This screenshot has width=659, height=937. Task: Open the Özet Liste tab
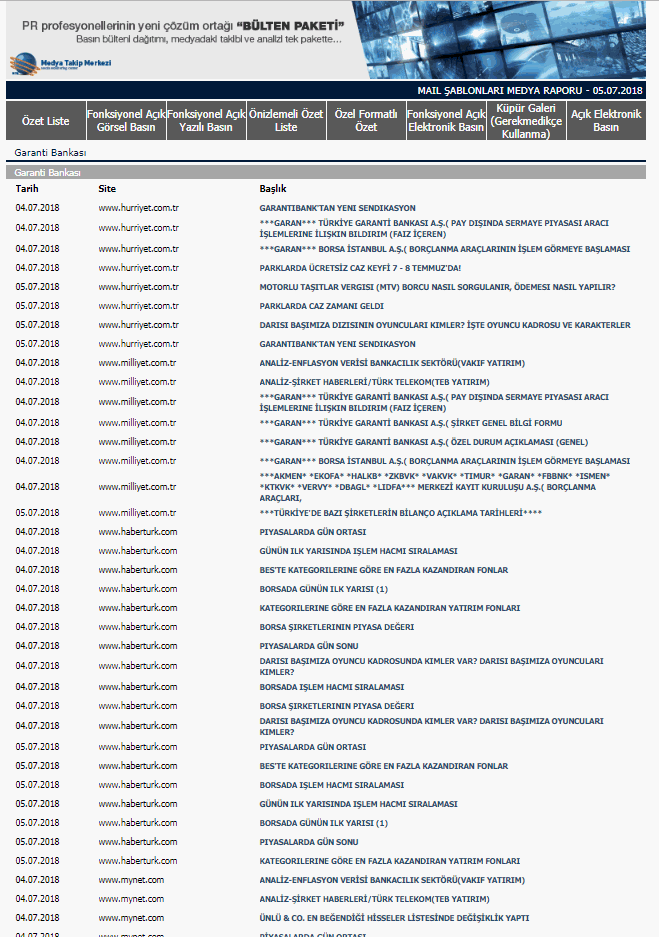[x=45, y=121]
